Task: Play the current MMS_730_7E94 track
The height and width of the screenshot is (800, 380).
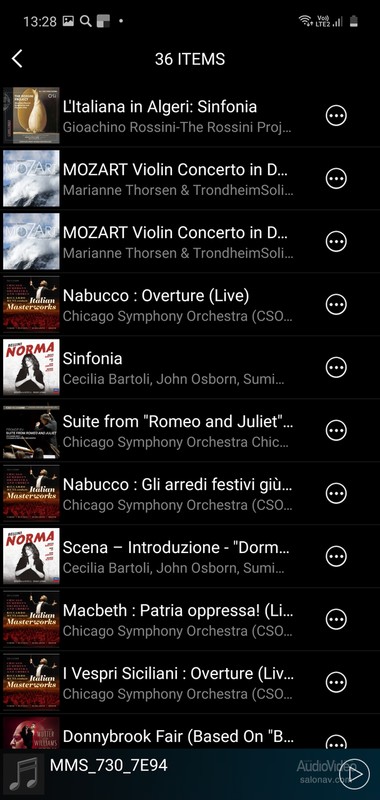Action: 354,774
